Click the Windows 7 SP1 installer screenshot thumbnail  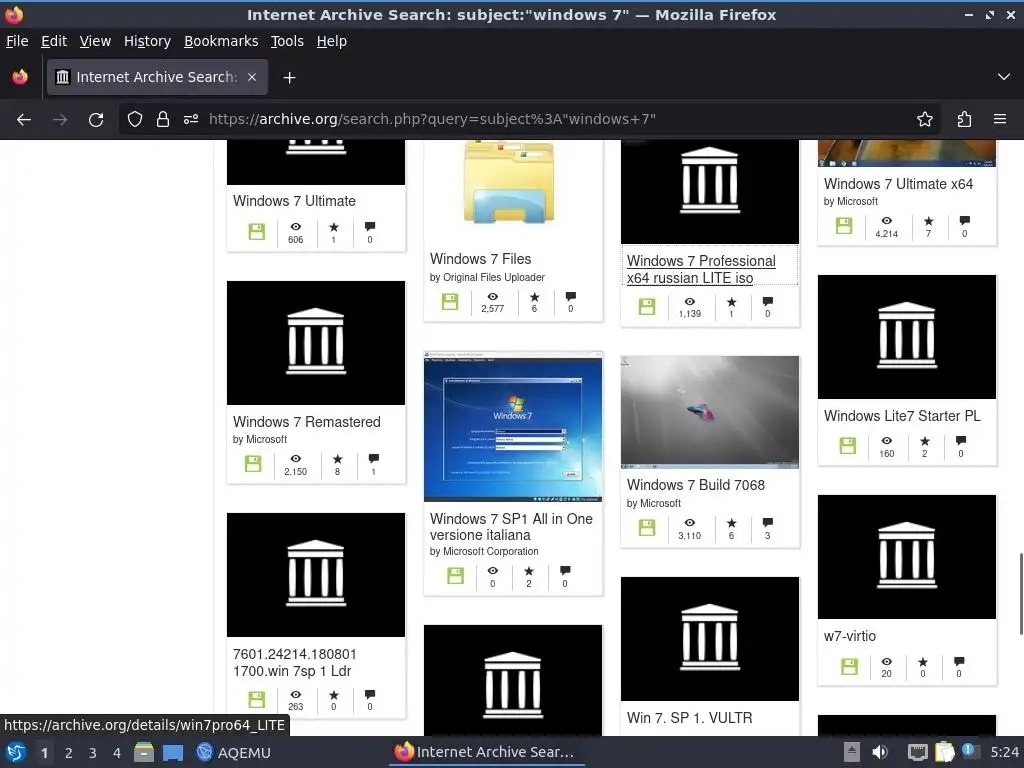click(513, 428)
